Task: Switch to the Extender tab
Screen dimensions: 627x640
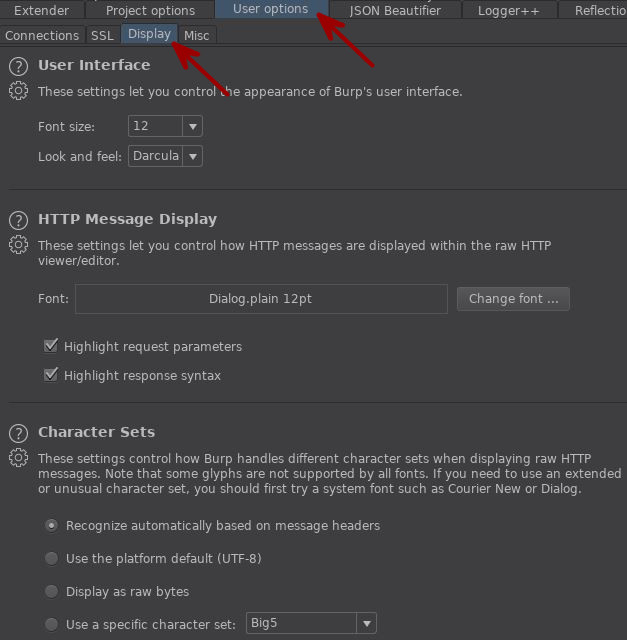Action: (42, 10)
